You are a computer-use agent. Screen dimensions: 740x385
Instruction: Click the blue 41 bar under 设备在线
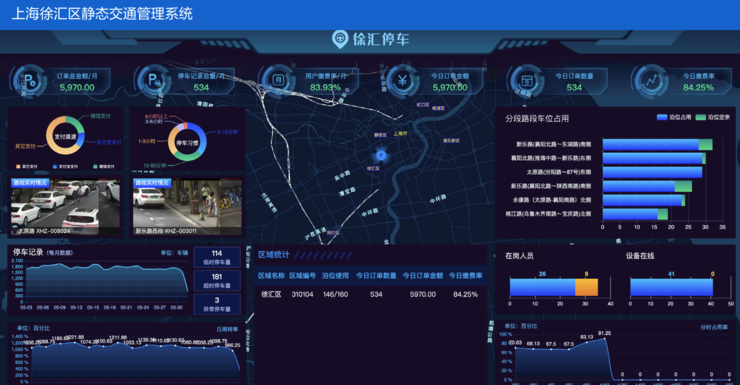click(672, 287)
